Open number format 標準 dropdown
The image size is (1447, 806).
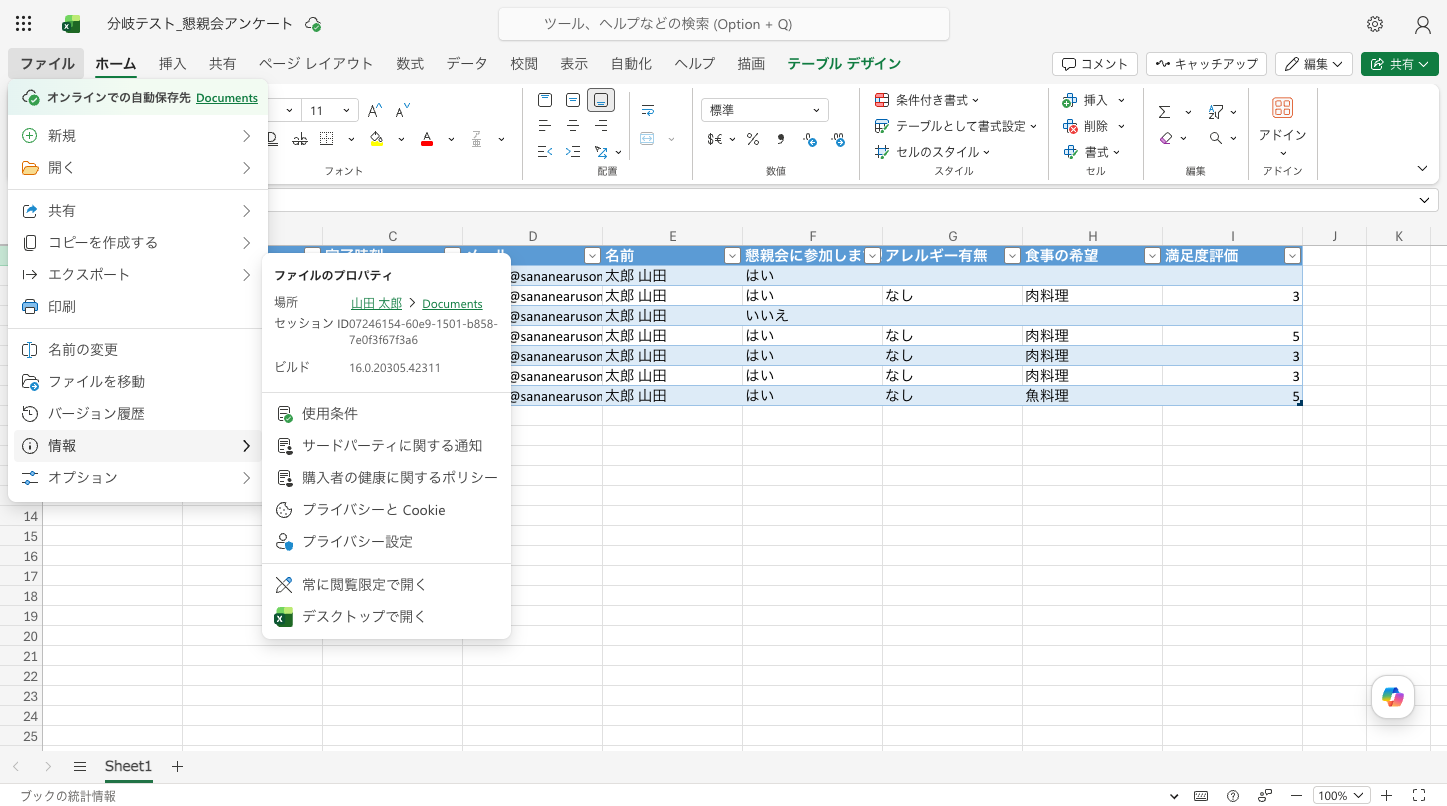(764, 110)
